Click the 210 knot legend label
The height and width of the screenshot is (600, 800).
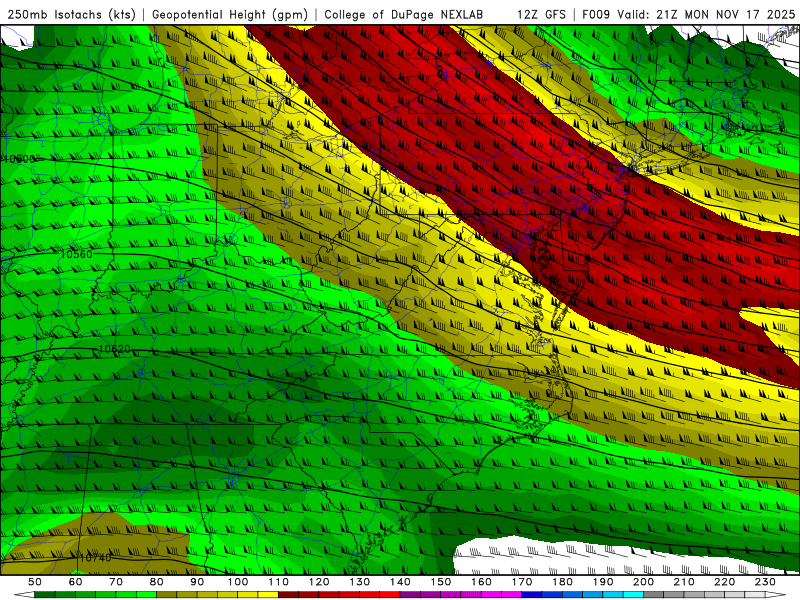[684, 582]
